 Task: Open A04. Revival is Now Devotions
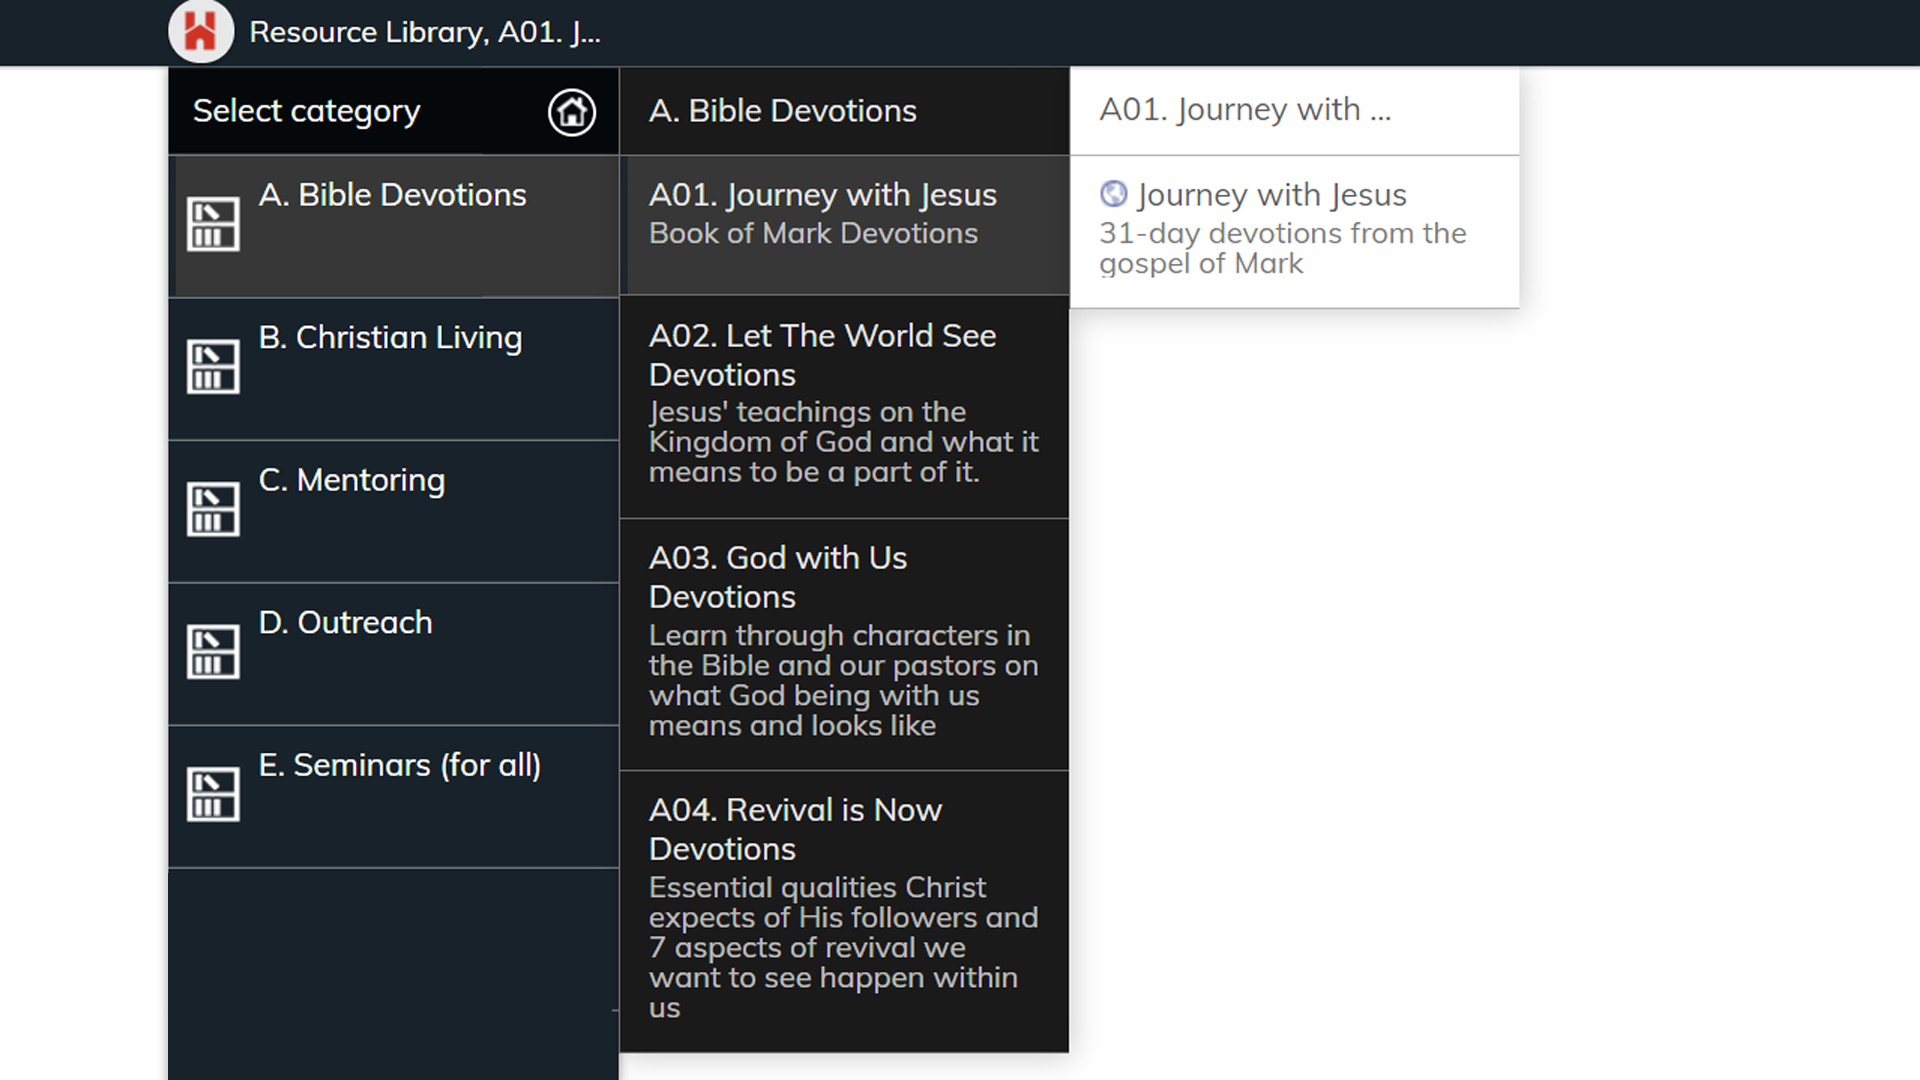coord(845,911)
